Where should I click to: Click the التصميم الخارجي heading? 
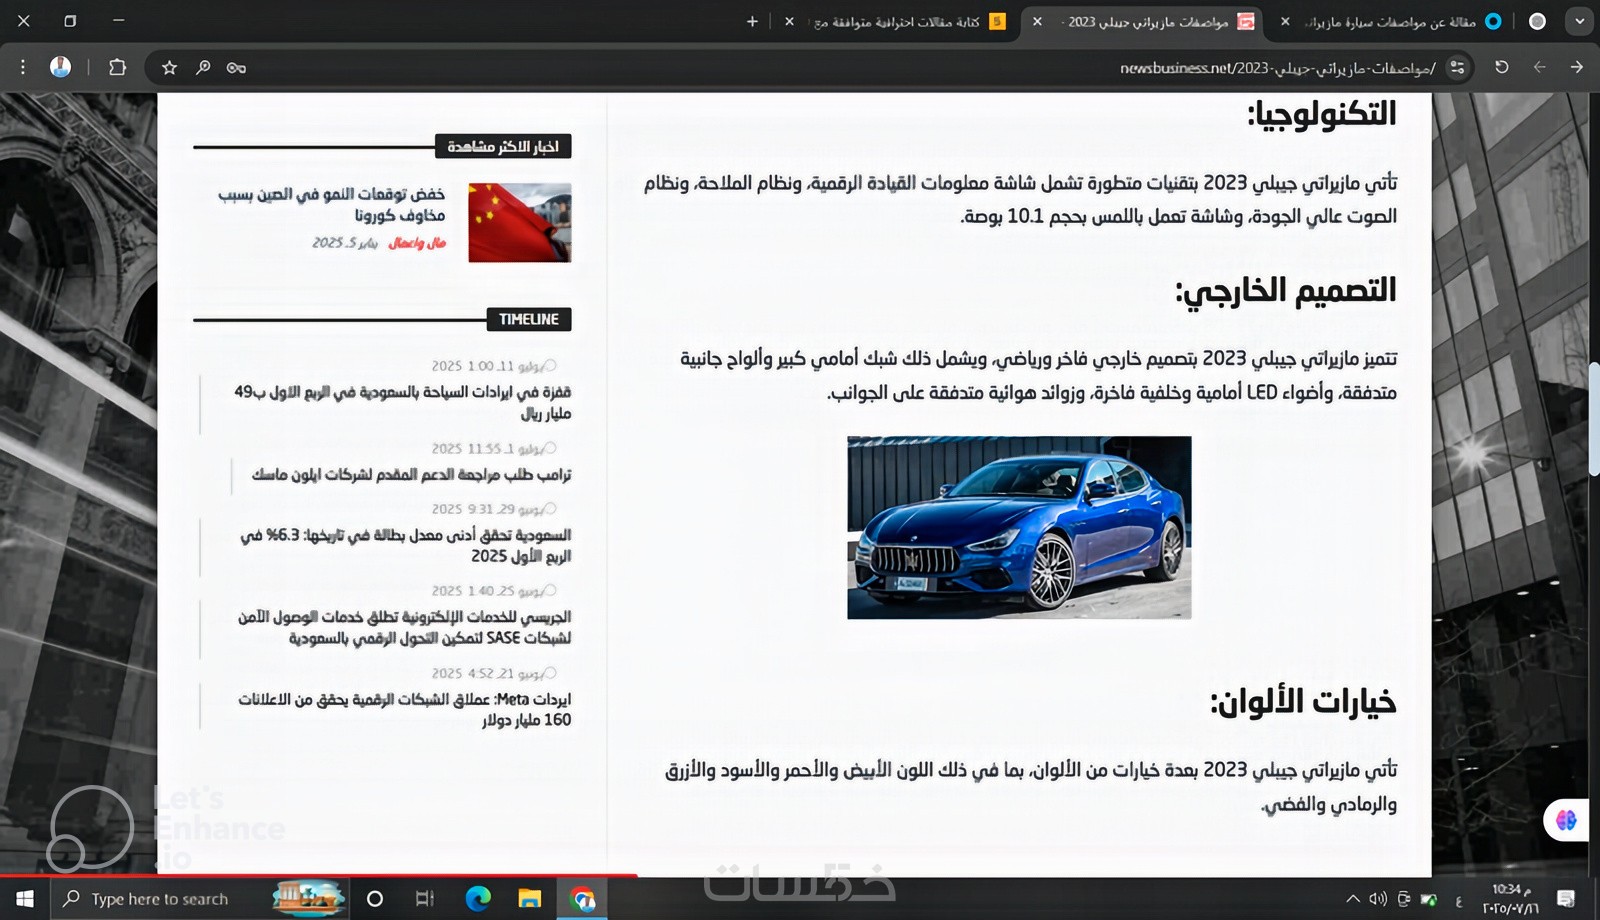pyautogui.click(x=1285, y=290)
